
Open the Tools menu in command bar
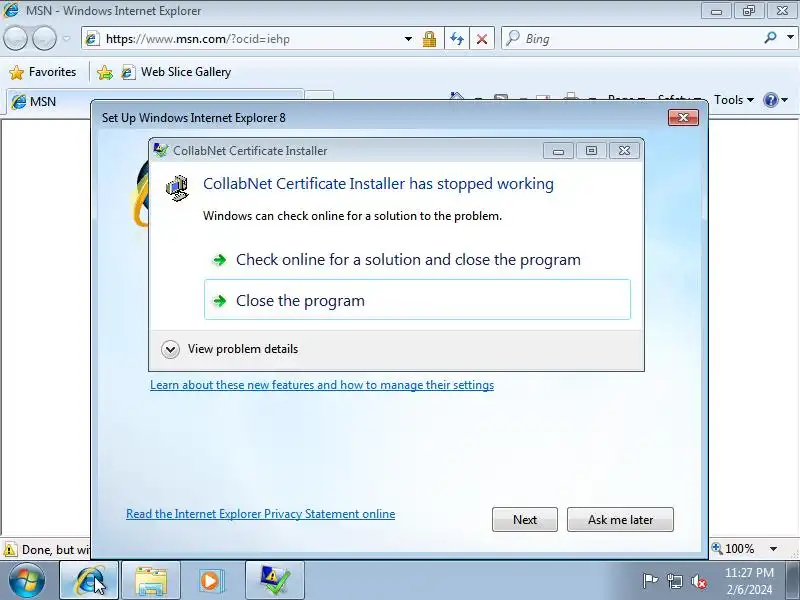[x=733, y=100]
